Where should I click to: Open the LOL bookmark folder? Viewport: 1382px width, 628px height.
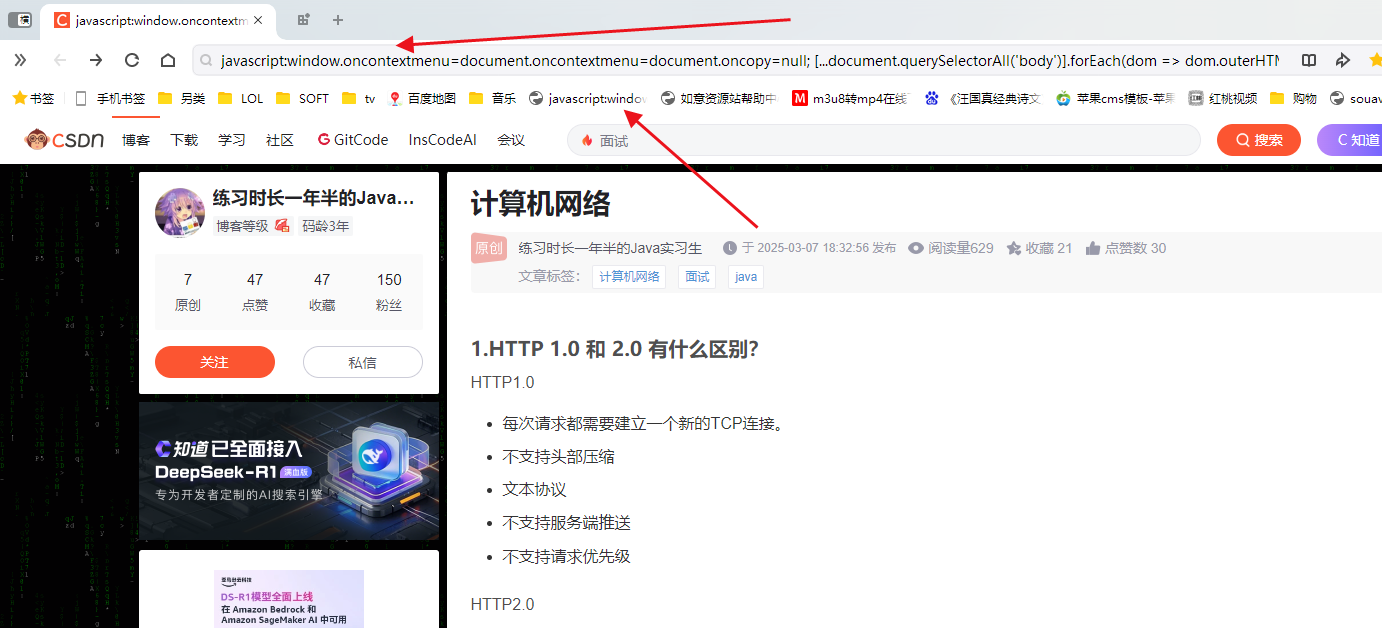[x=241, y=98]
